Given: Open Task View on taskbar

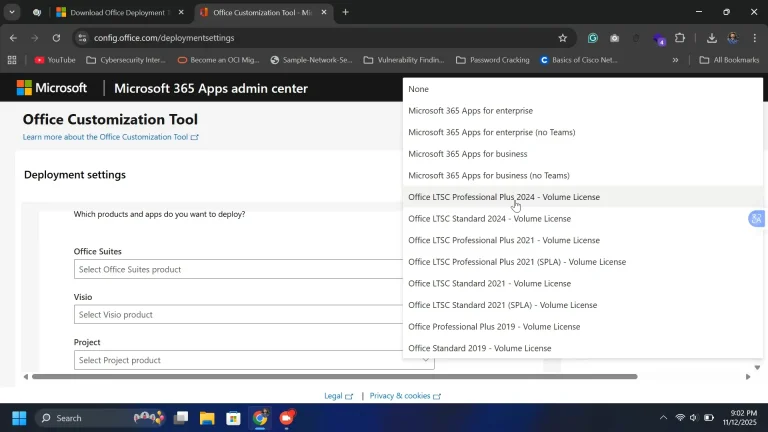Looking at the screenshot, I should click(181, 418).
